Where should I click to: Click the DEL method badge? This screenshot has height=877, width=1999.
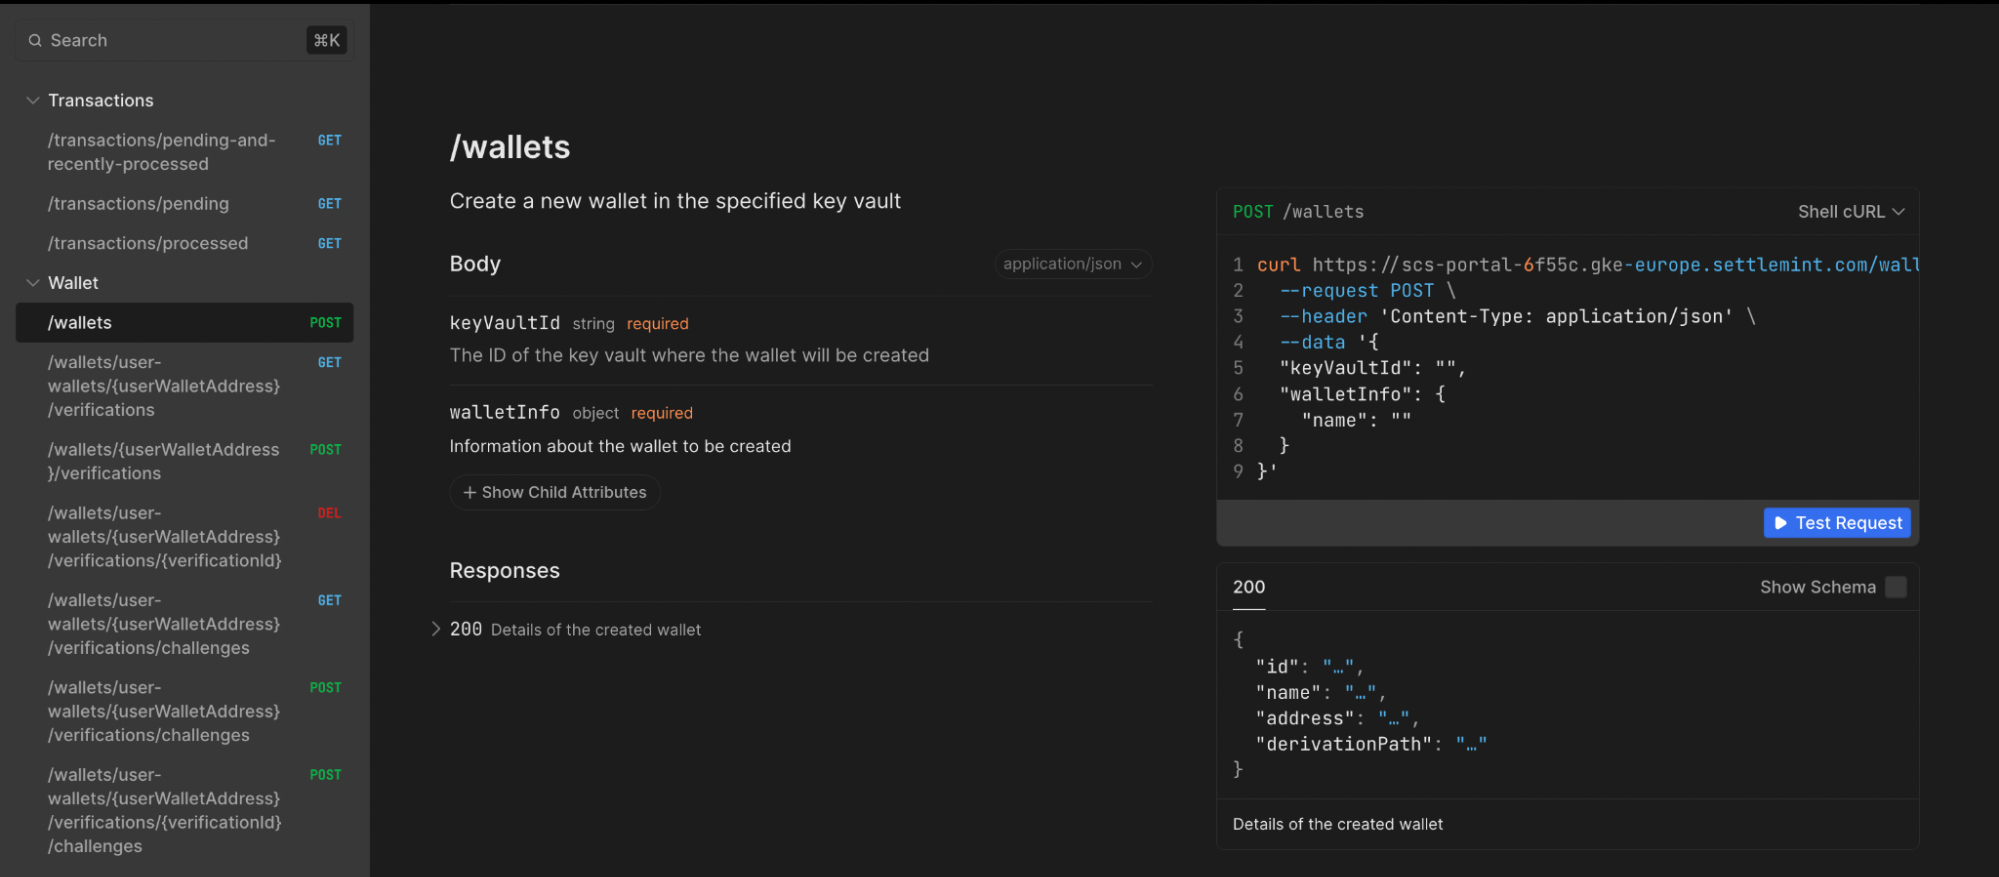click(x=330, y=513)
